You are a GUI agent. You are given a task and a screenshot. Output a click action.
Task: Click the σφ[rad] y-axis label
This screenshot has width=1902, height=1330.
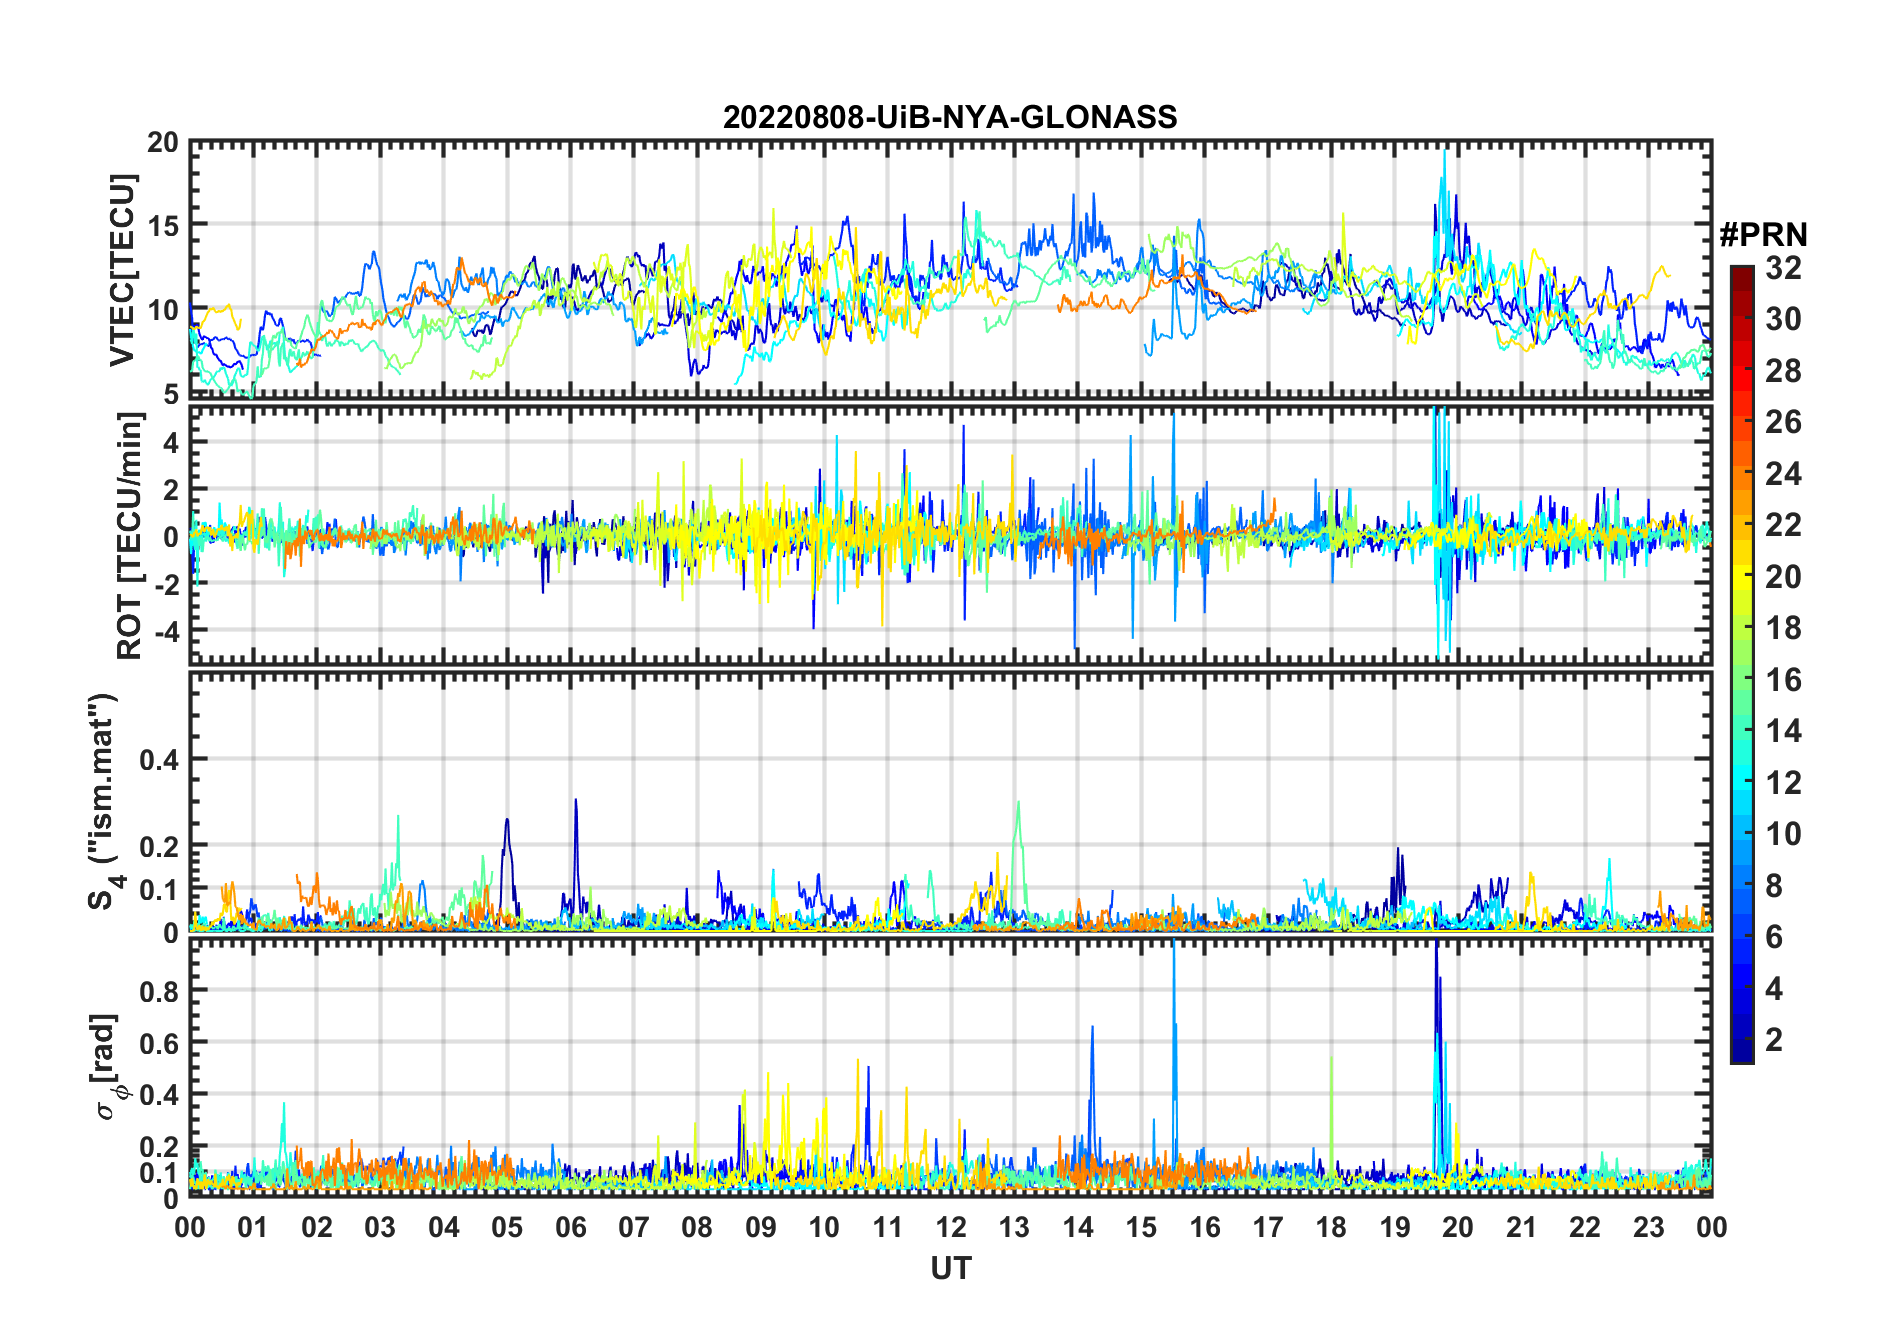(108, 1067)
